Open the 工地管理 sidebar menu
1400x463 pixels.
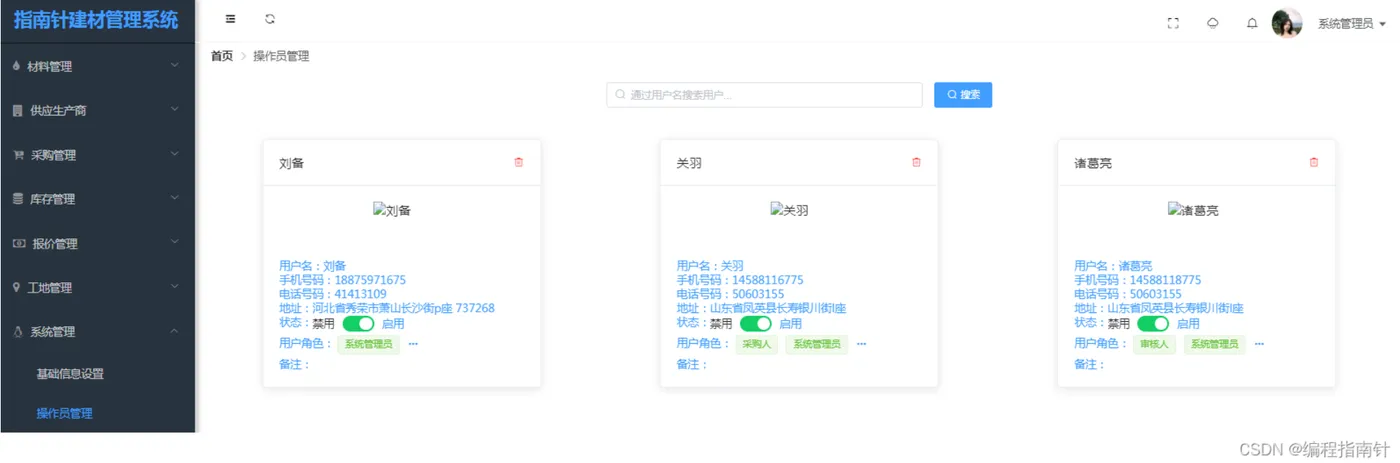[98, 287]
